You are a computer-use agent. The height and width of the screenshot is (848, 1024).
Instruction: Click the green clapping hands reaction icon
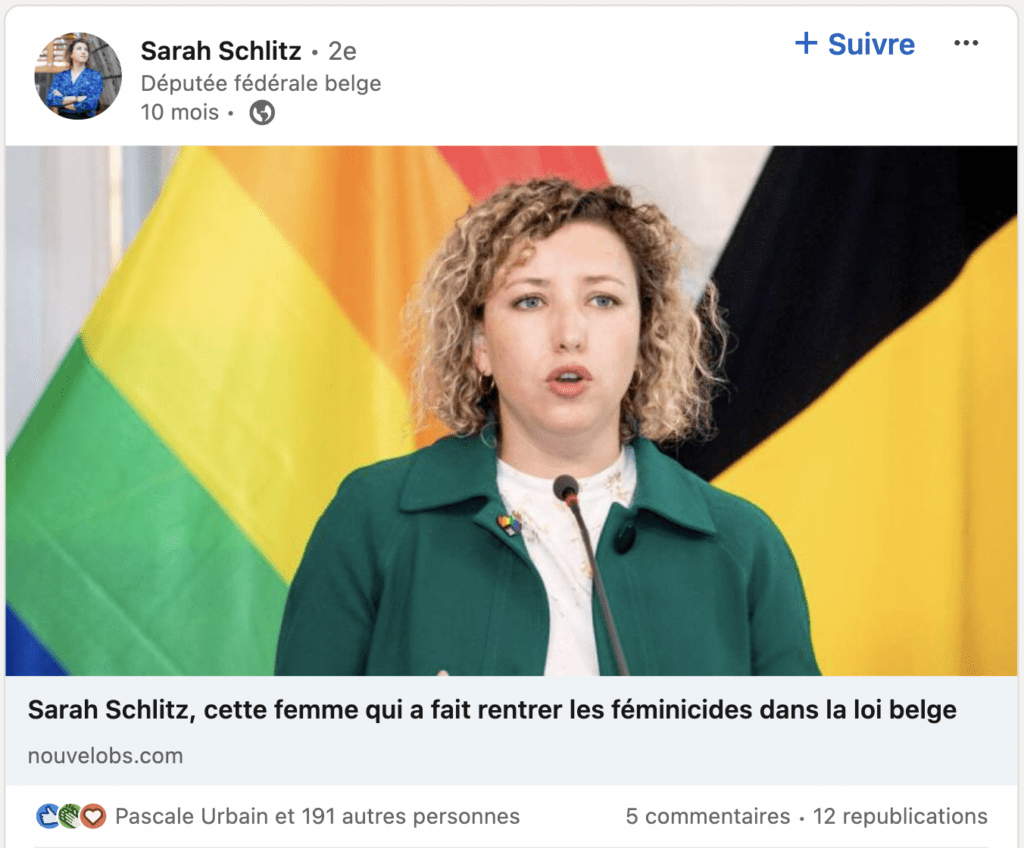pyautogui.click(x=71, y=816)
